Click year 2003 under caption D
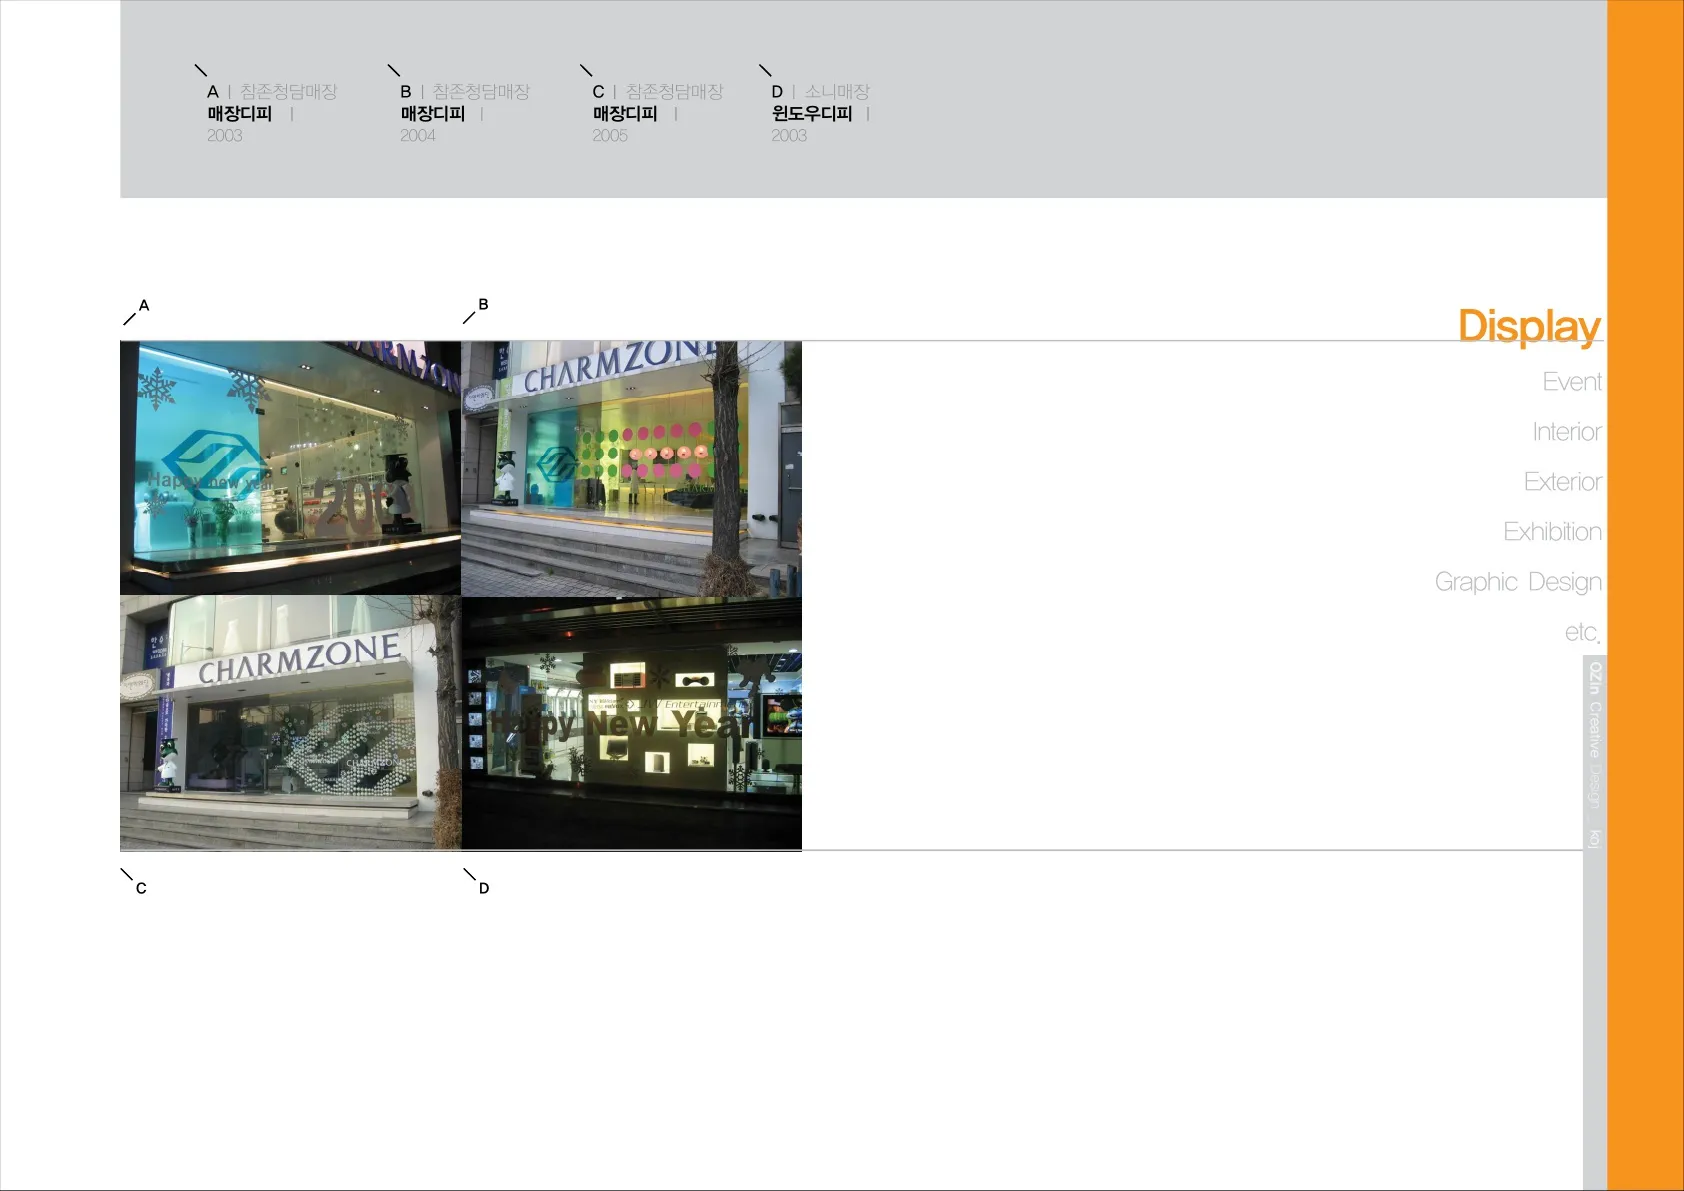 click(789, 136)
